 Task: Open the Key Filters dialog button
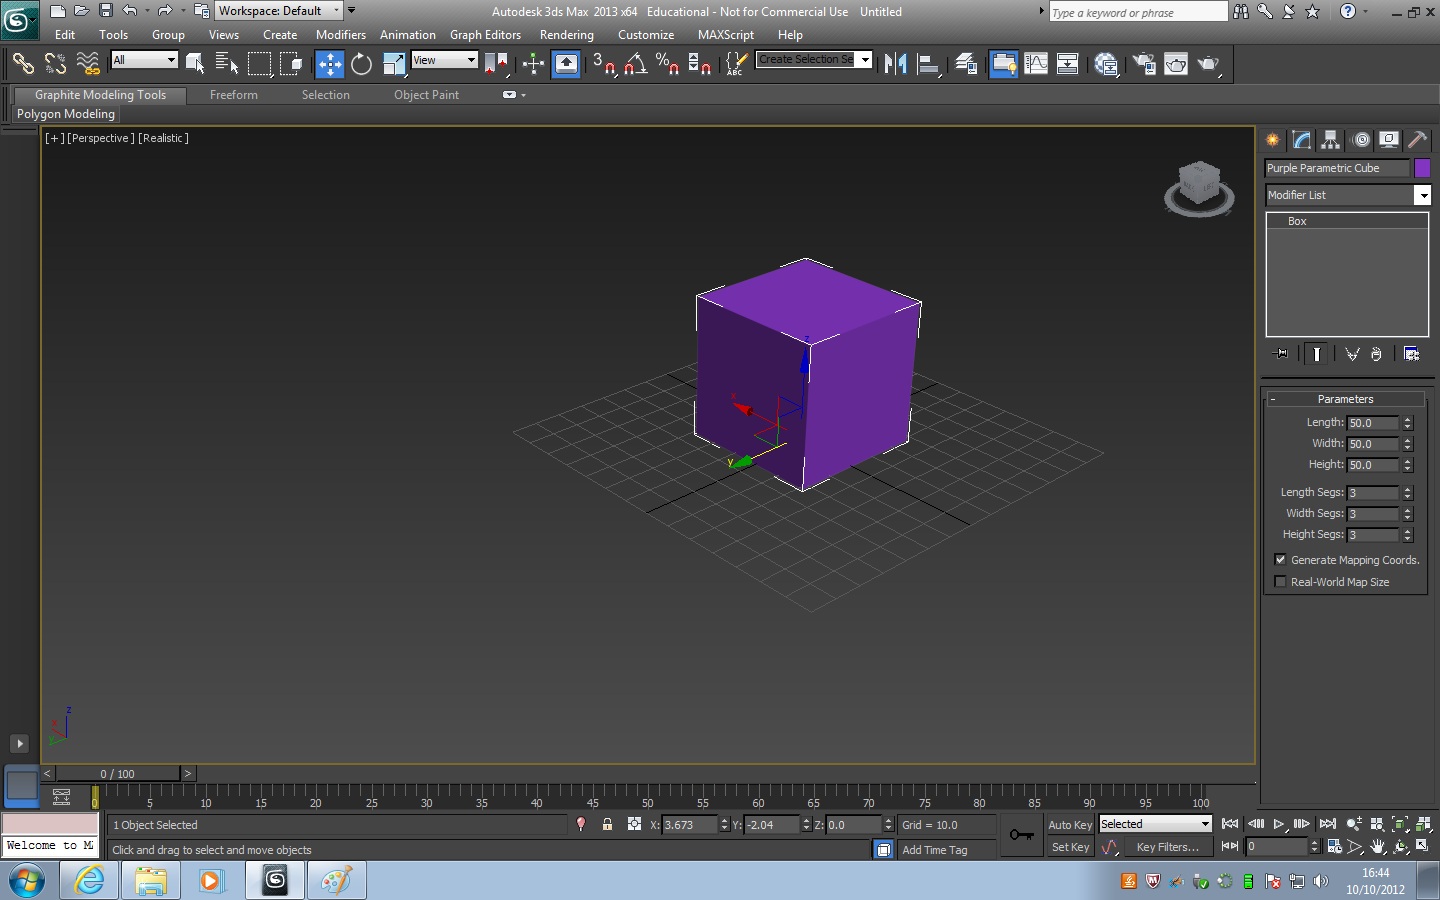click(1167, 847)
